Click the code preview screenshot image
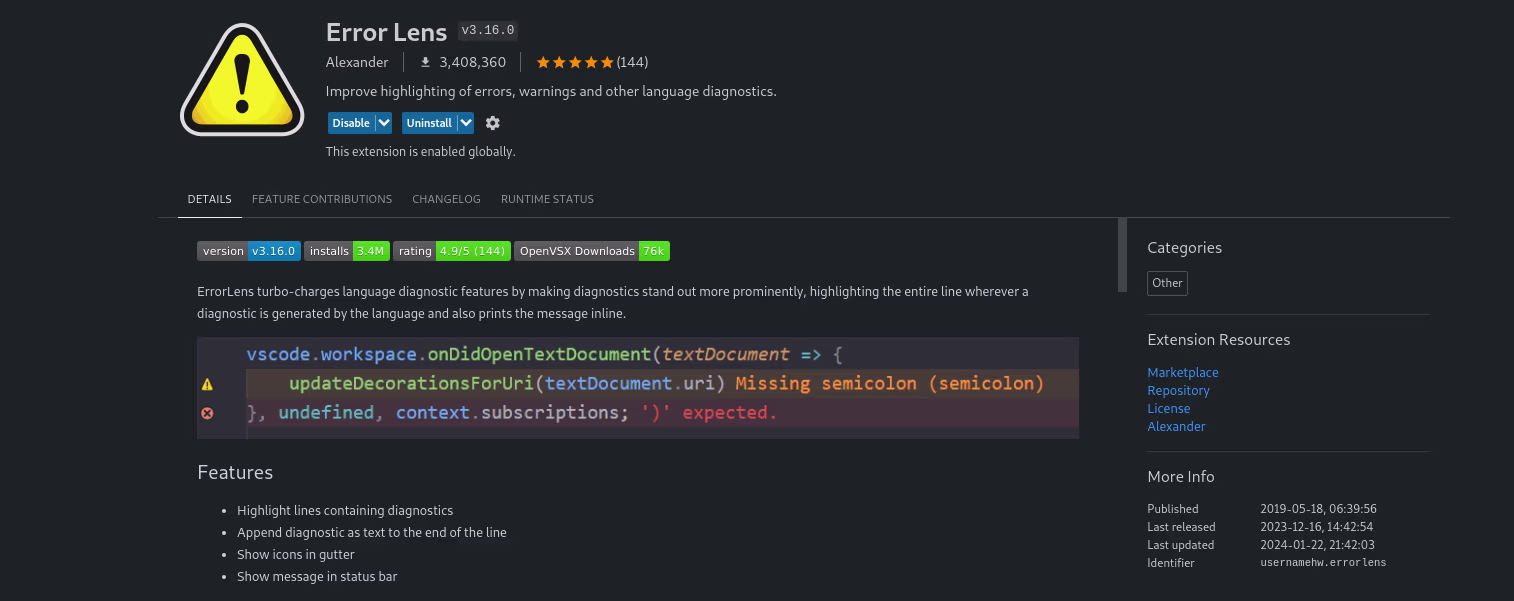 [x=638, y=388]
